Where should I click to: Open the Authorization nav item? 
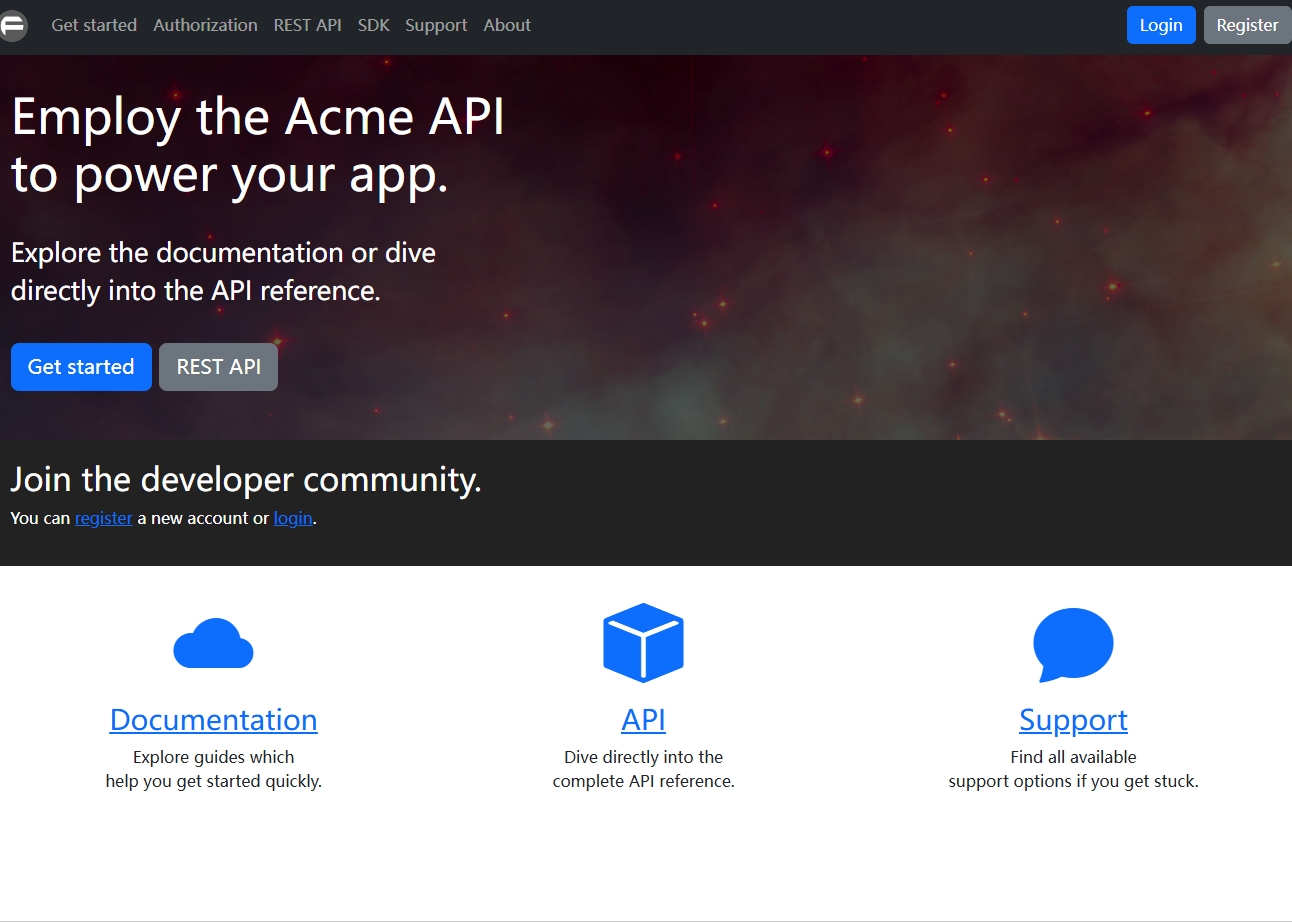point(205,26)
